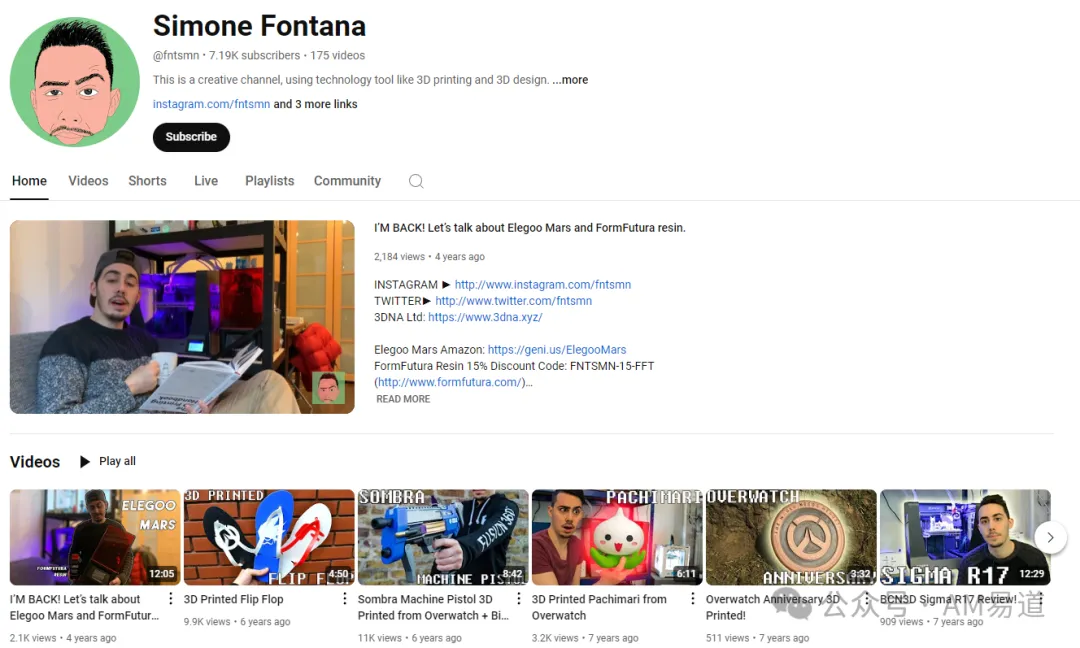Image resolution: width=1080 pixels, height=648 pixels.
Task: Visit the 3dna.xyz link
Action: coord(485,317)
